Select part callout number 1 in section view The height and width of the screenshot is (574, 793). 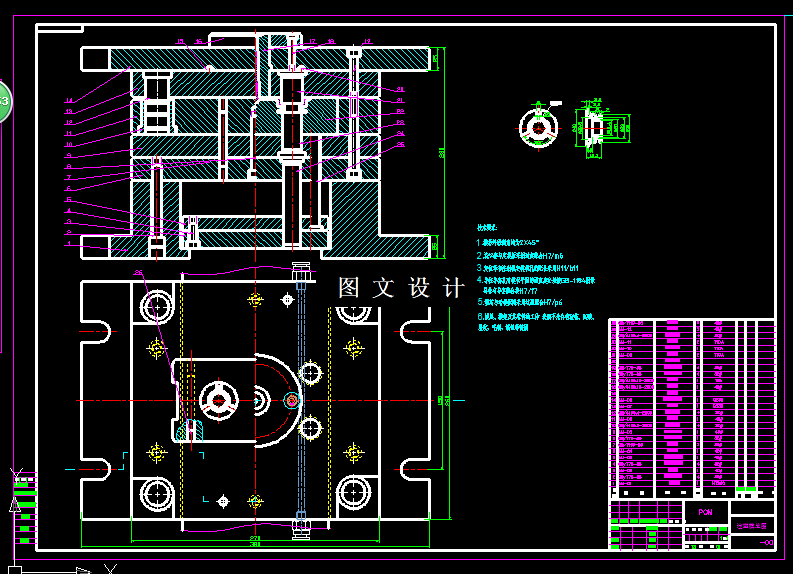[69, 243]
